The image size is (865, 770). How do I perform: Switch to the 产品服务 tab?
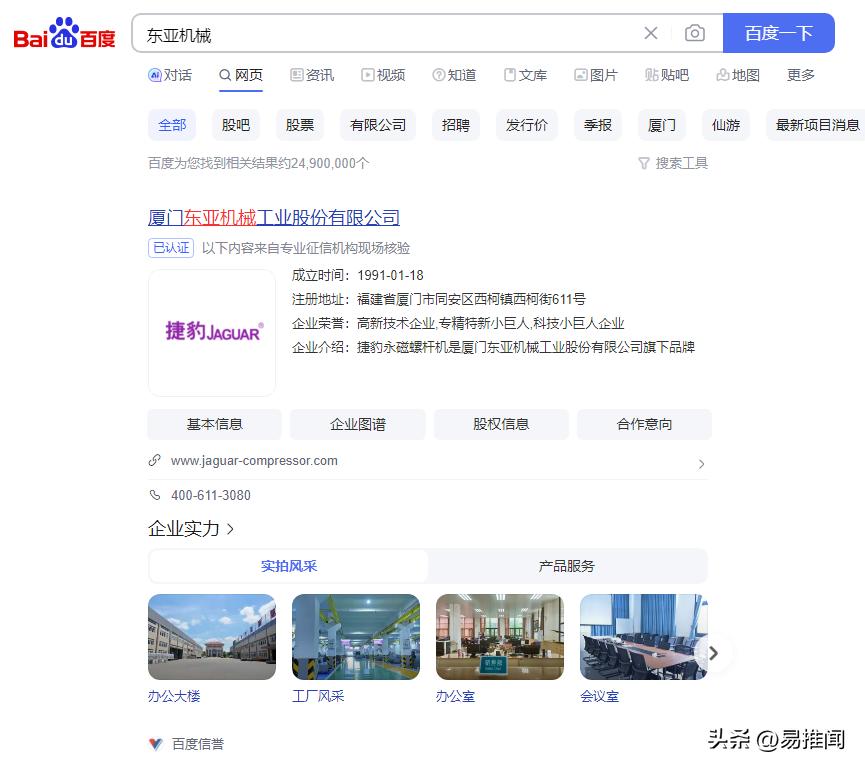click(x=567, y=565)
